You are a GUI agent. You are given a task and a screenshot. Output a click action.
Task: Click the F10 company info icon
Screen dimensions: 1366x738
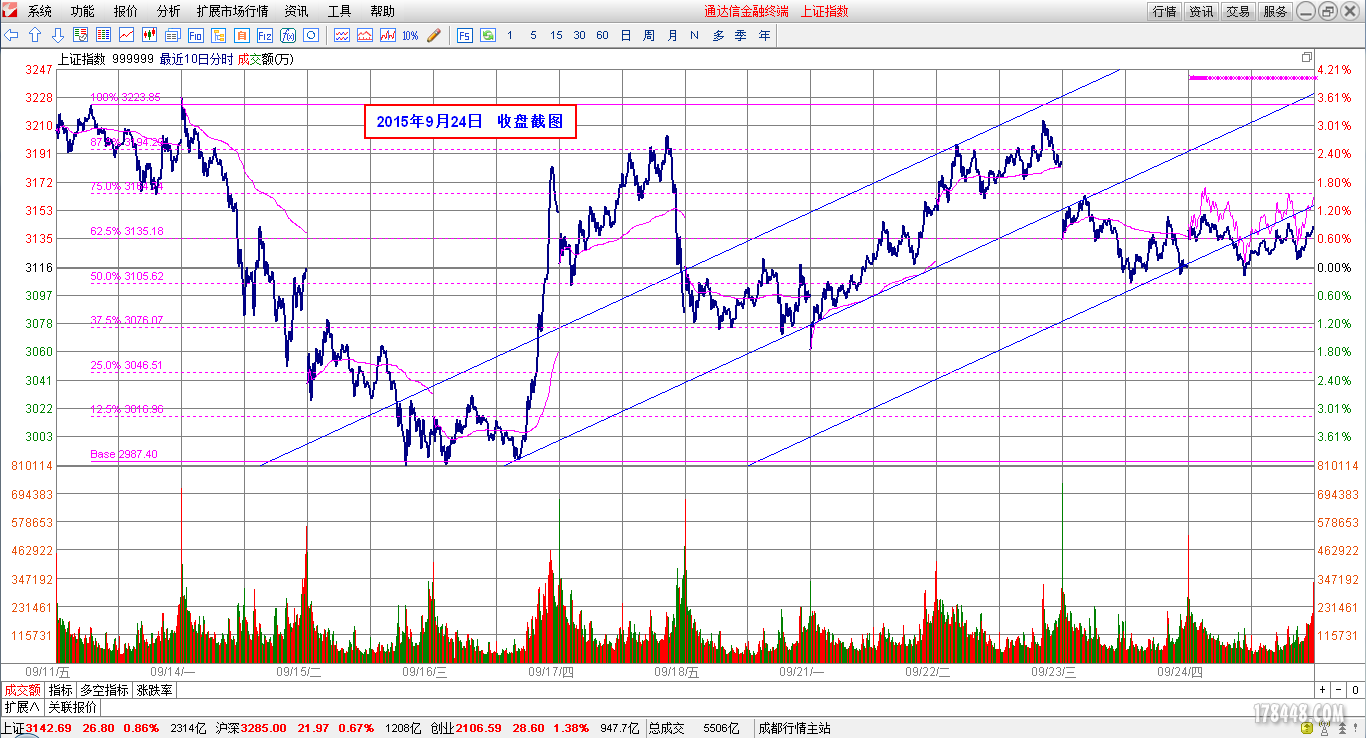click(x=195, y=35)
